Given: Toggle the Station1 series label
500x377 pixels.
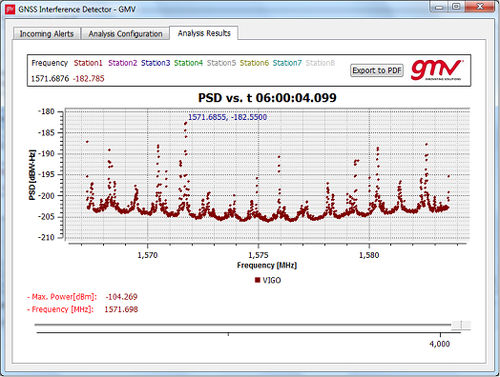Looking at the screenshot, I should [x=88, y=63].
